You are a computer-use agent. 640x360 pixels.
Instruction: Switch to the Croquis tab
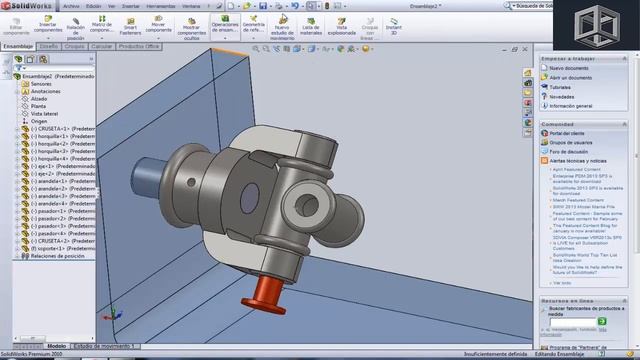[x=74, y=47]
